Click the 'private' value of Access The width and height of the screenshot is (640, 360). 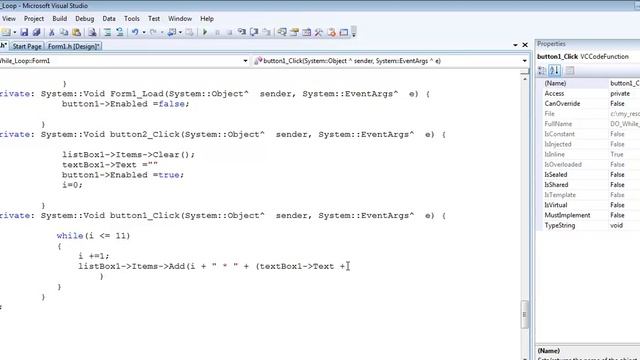(x=620, y=93)
